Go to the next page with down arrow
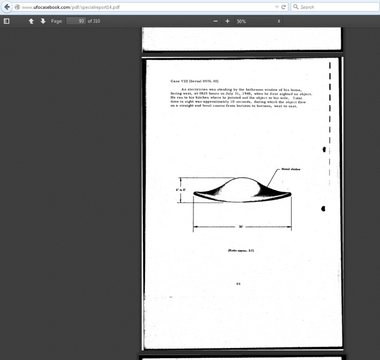 43,21
